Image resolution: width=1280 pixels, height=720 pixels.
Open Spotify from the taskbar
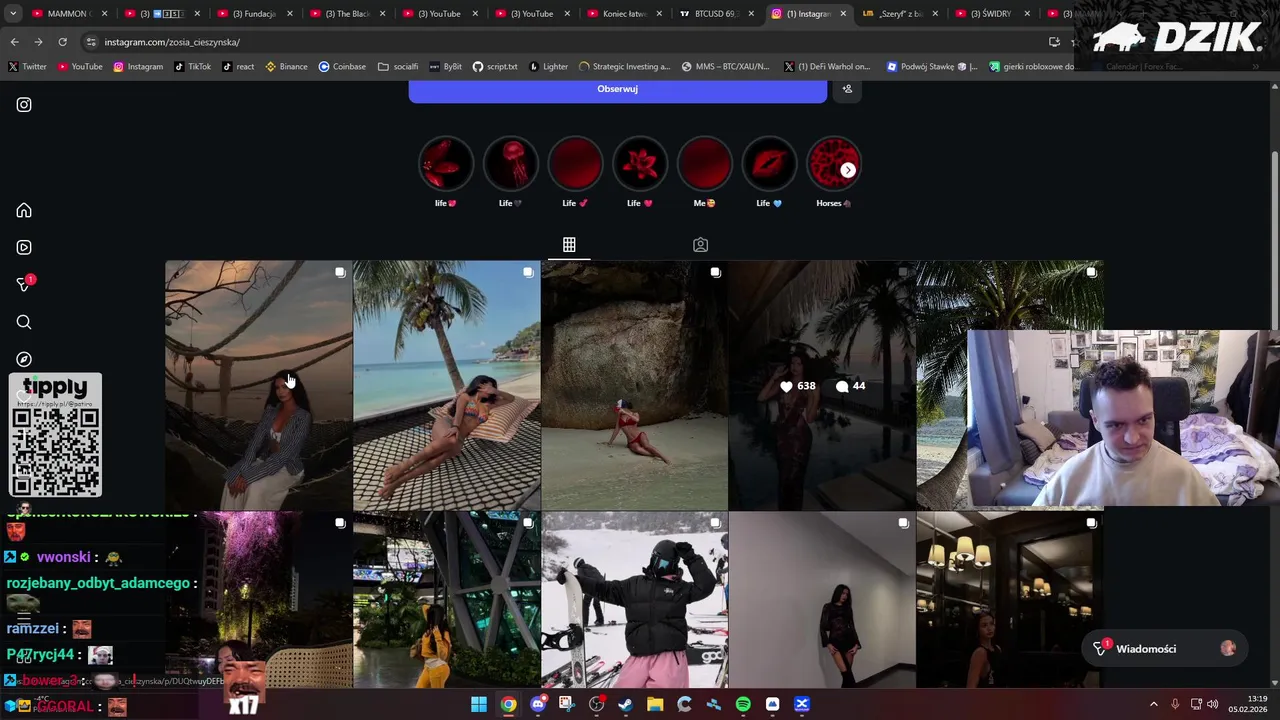tap(743, 704)
